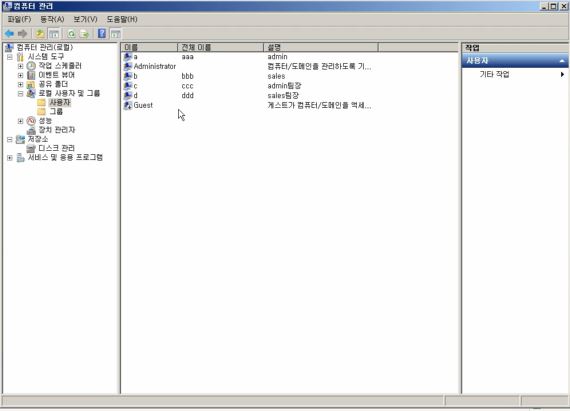Click the Back arrow toolbar icon
This screenshot has width=570, height=411.
(9, 34)
